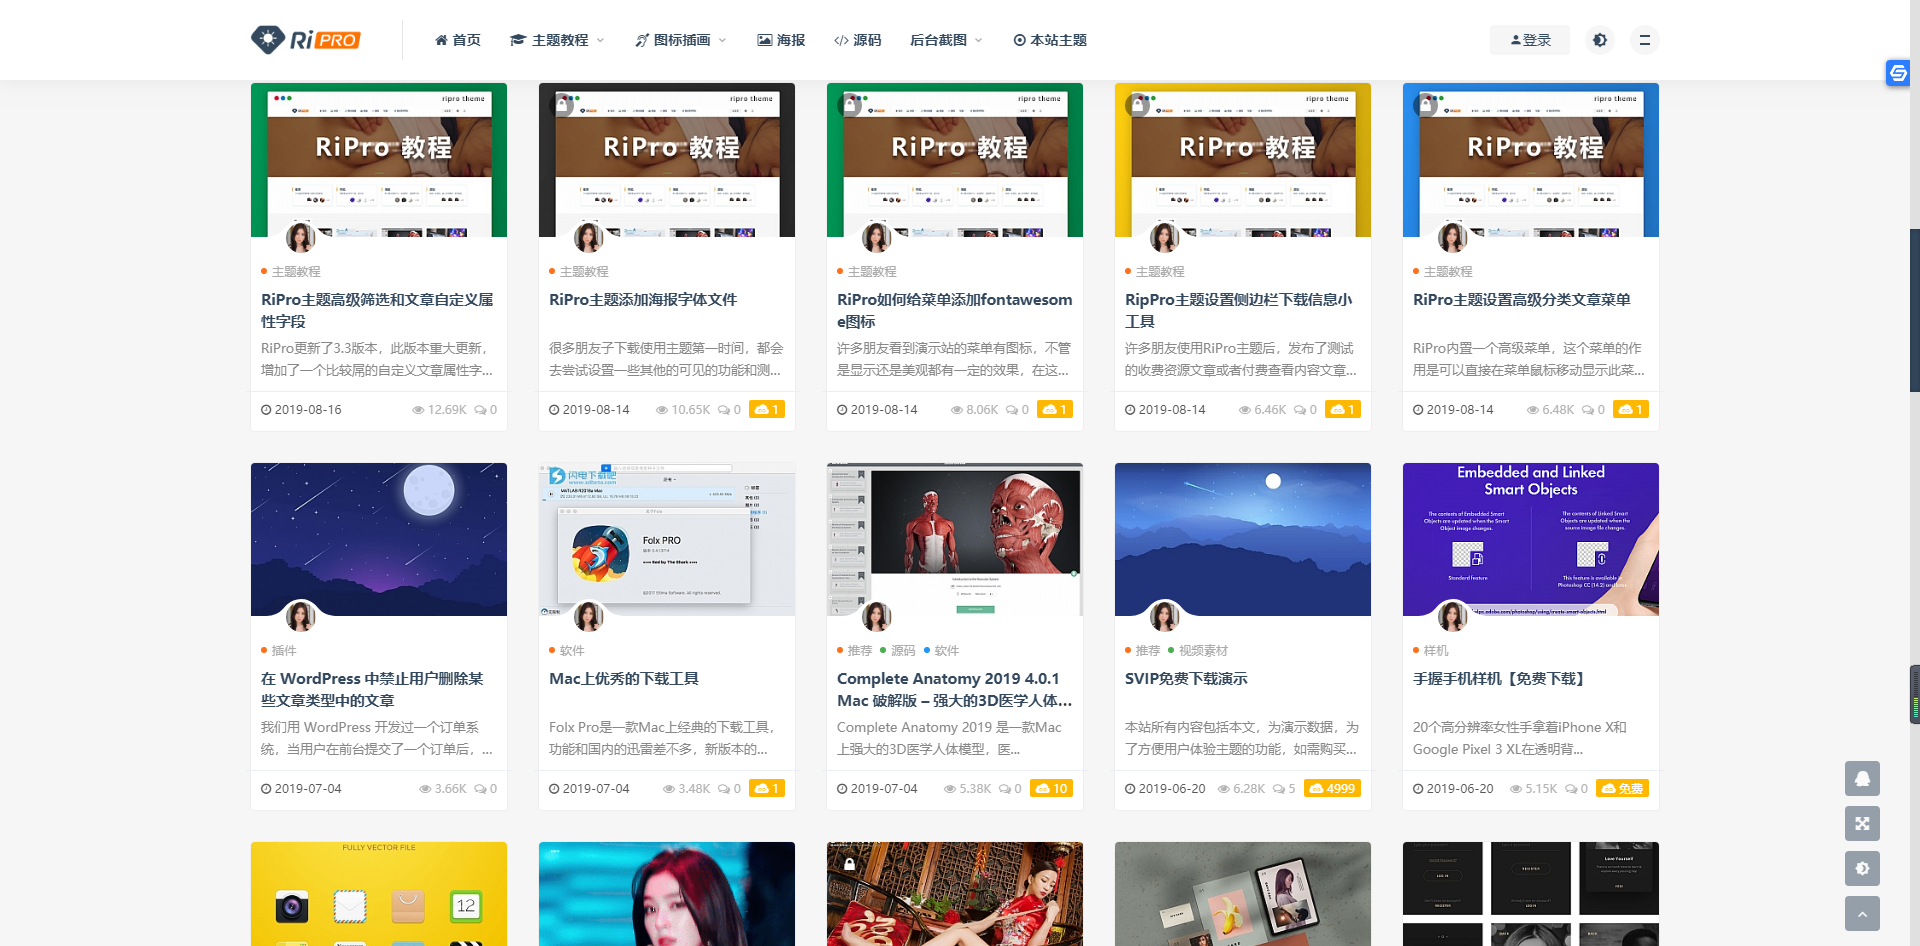Open the 源码 menu item

857,40
